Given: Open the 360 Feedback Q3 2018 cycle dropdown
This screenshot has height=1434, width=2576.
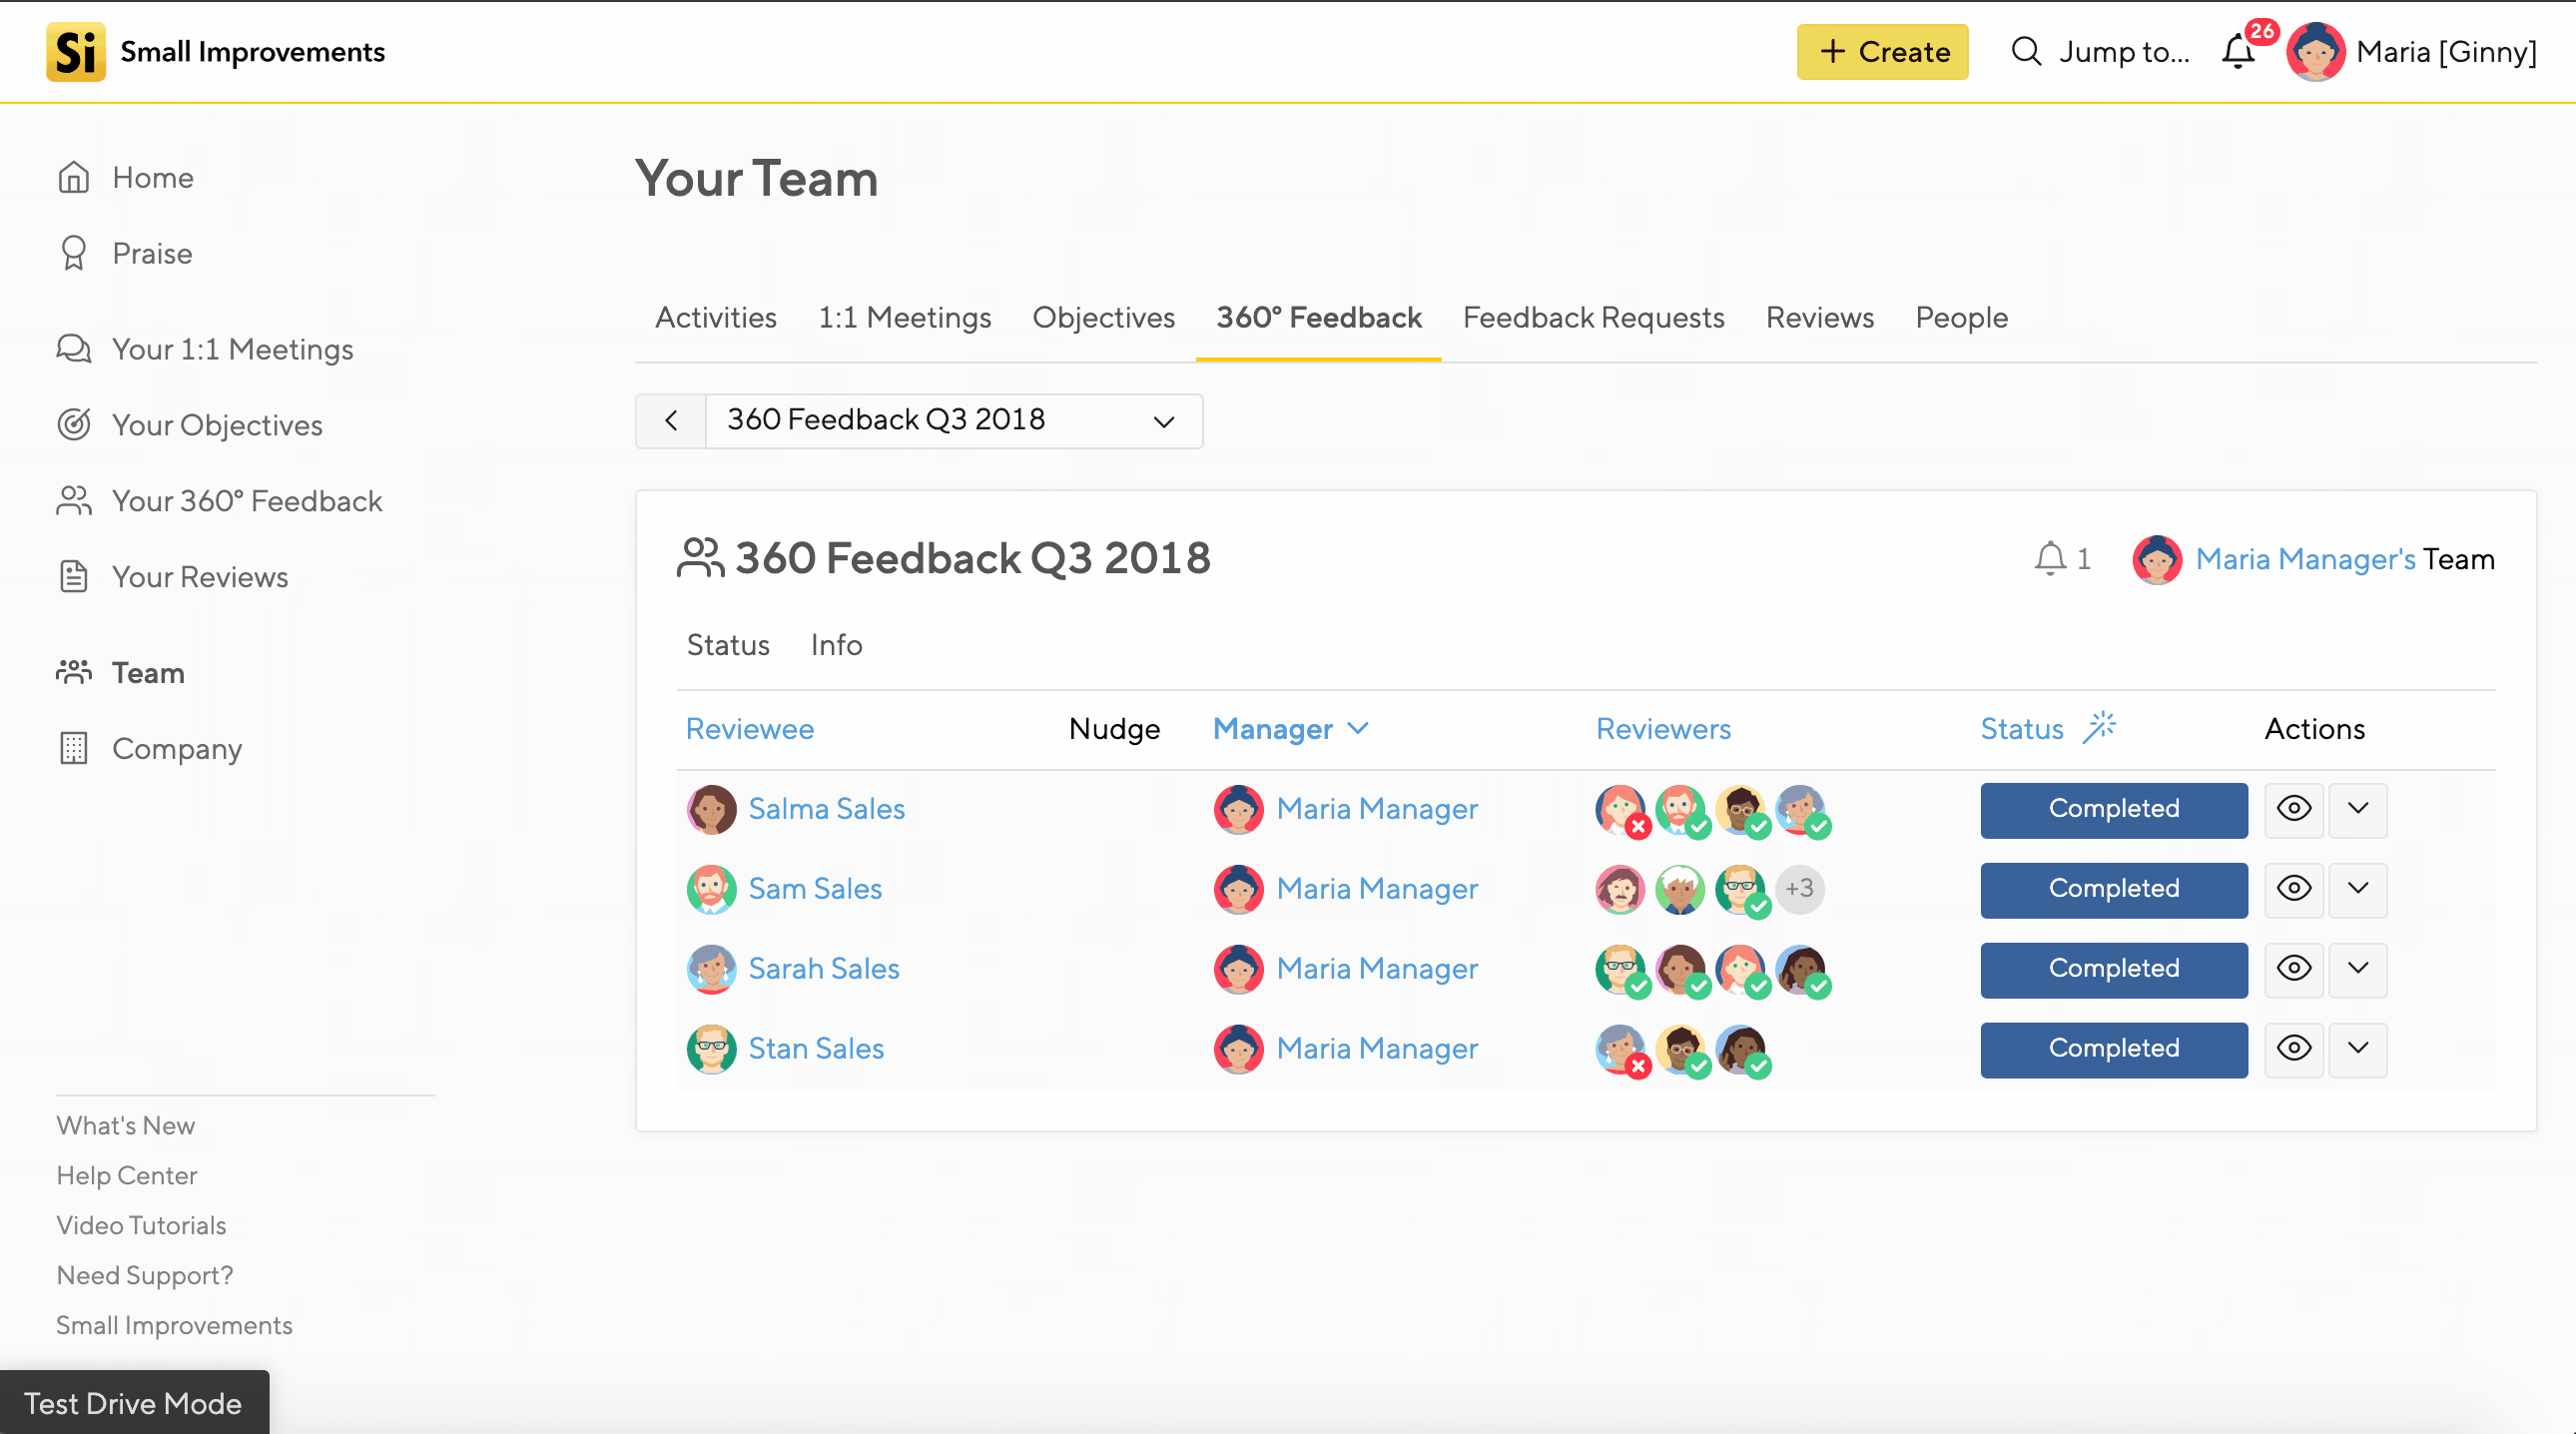Looking at the screenshot, I should [x=954, y=421].
